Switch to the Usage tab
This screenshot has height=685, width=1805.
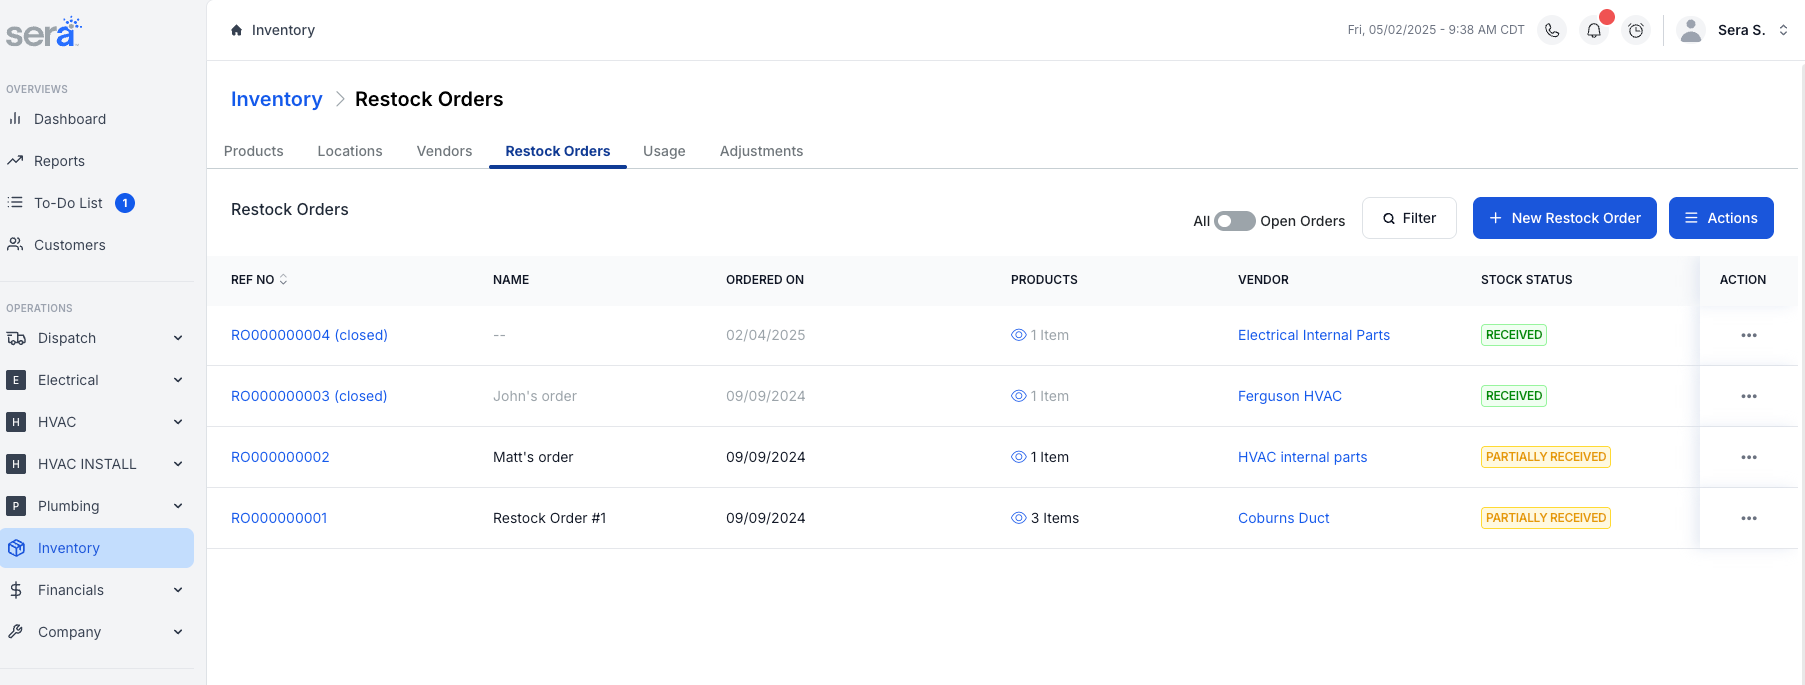pyautogui.click(x=664, y=151)
